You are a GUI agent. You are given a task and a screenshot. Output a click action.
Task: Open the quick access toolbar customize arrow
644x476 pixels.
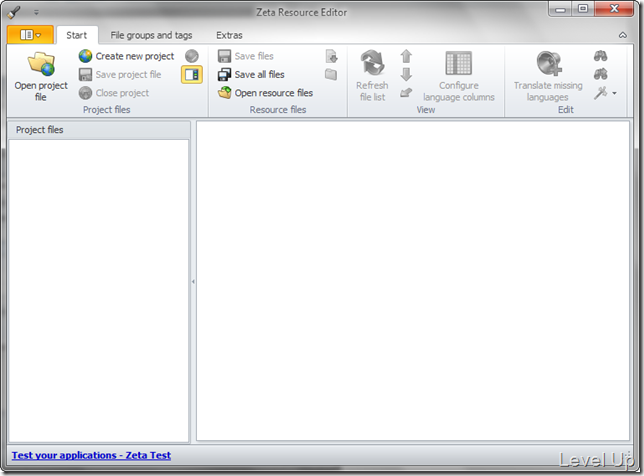(37, 12)
